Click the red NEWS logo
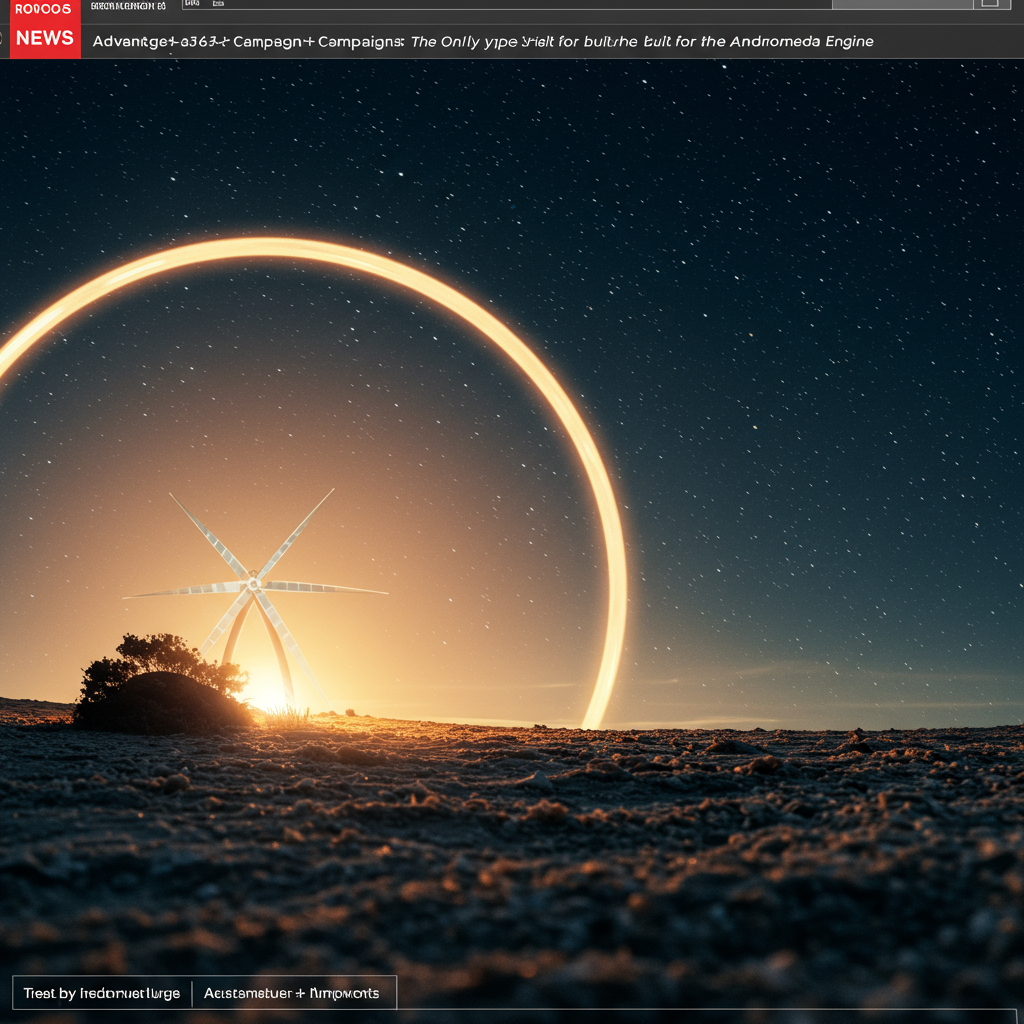 (44, 38)
